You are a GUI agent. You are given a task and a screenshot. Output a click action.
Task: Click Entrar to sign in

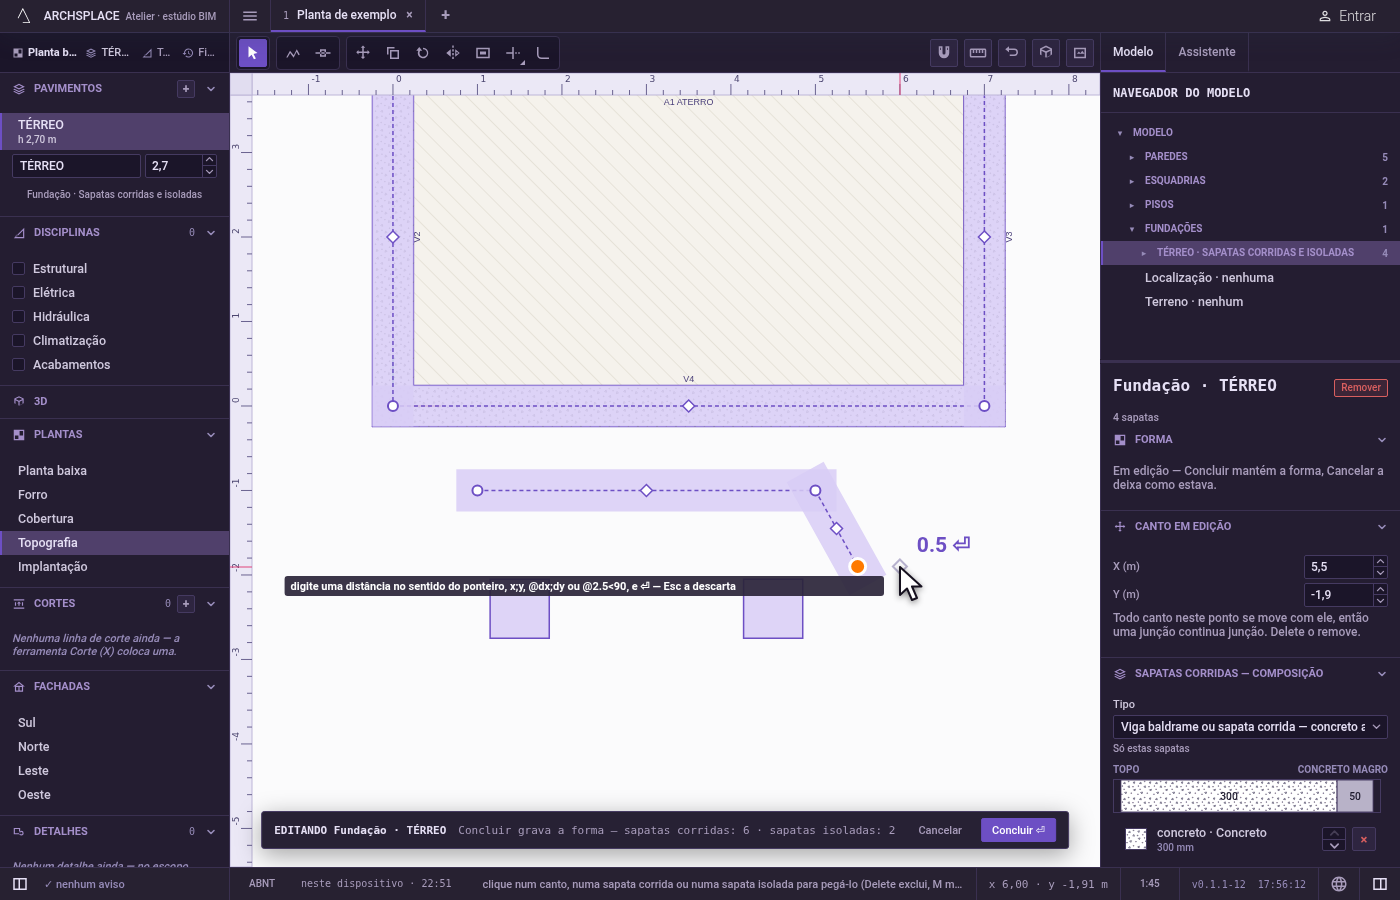click(x=1347, y=16)
